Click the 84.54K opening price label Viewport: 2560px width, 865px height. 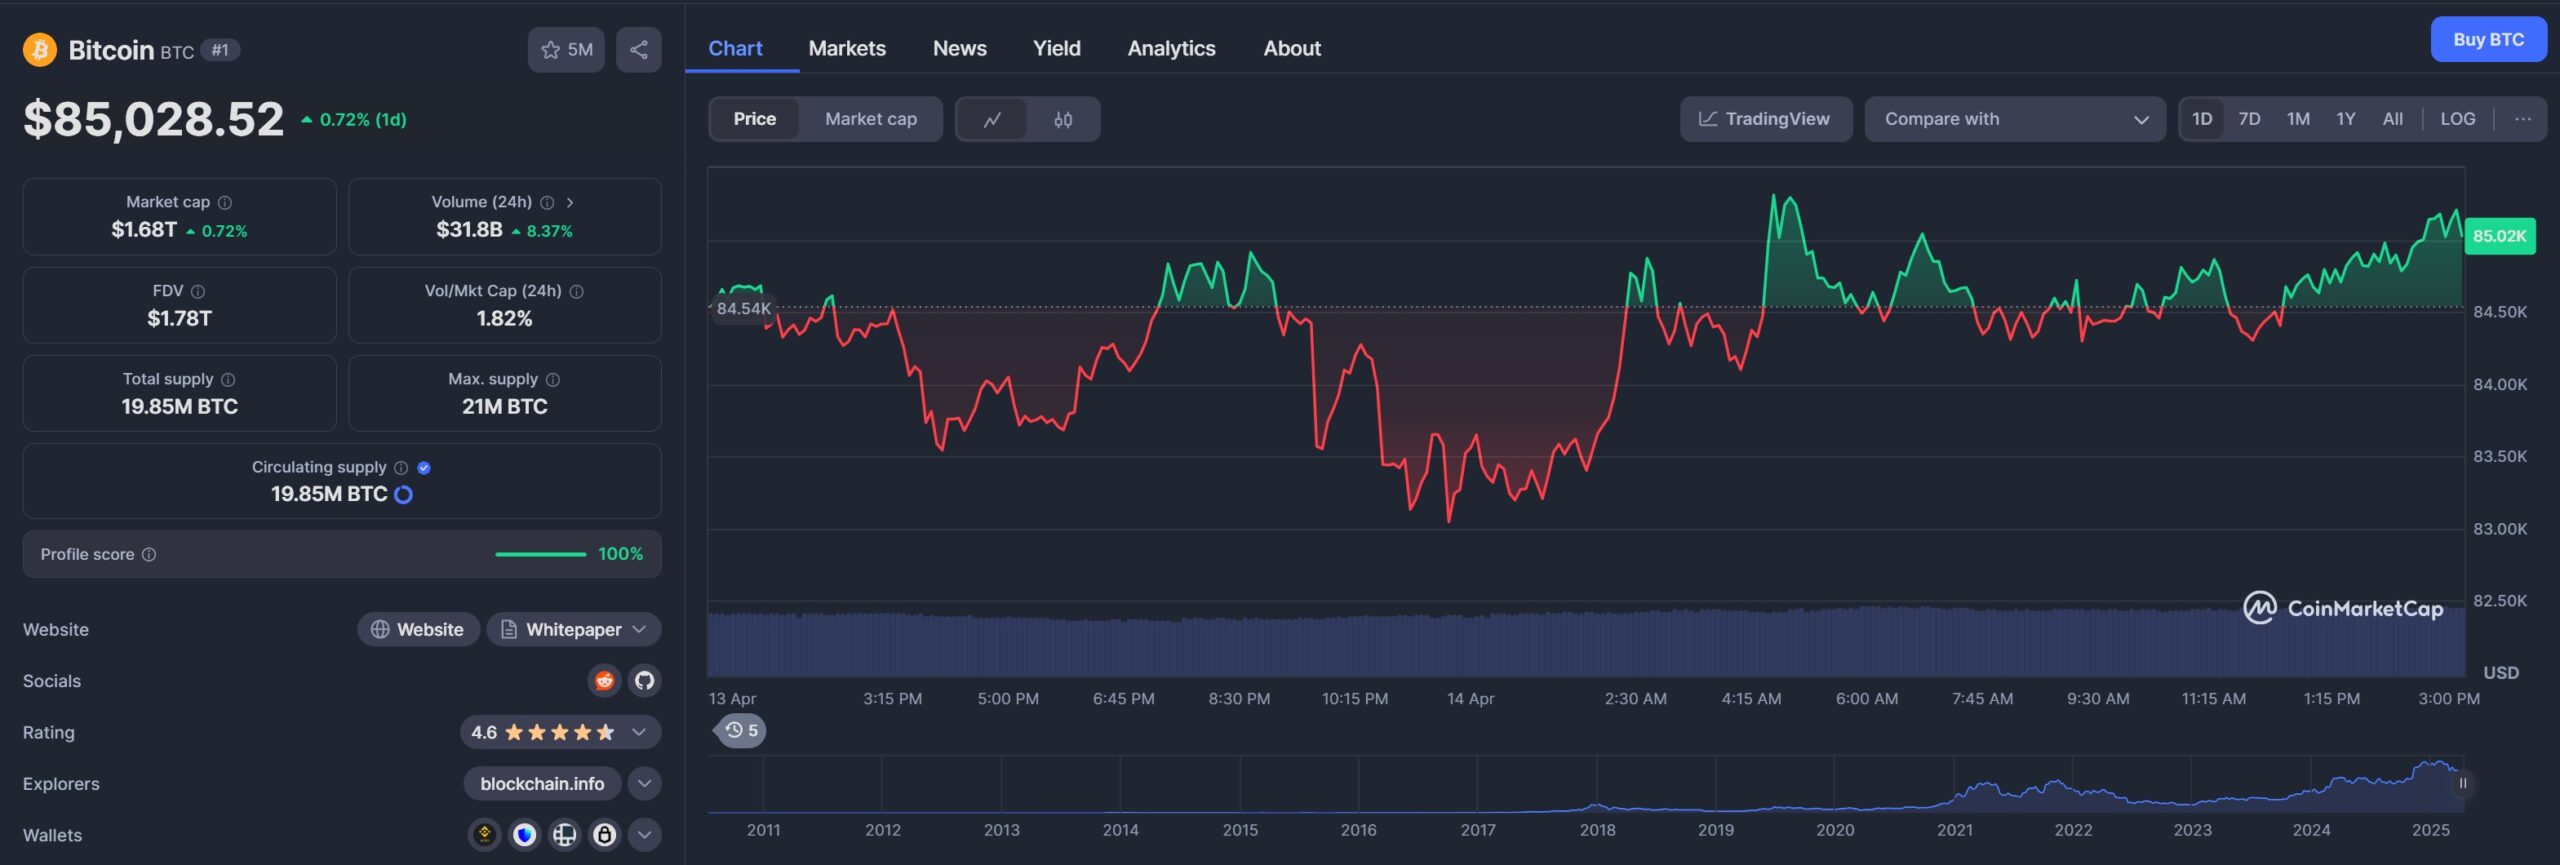point(744,308)
